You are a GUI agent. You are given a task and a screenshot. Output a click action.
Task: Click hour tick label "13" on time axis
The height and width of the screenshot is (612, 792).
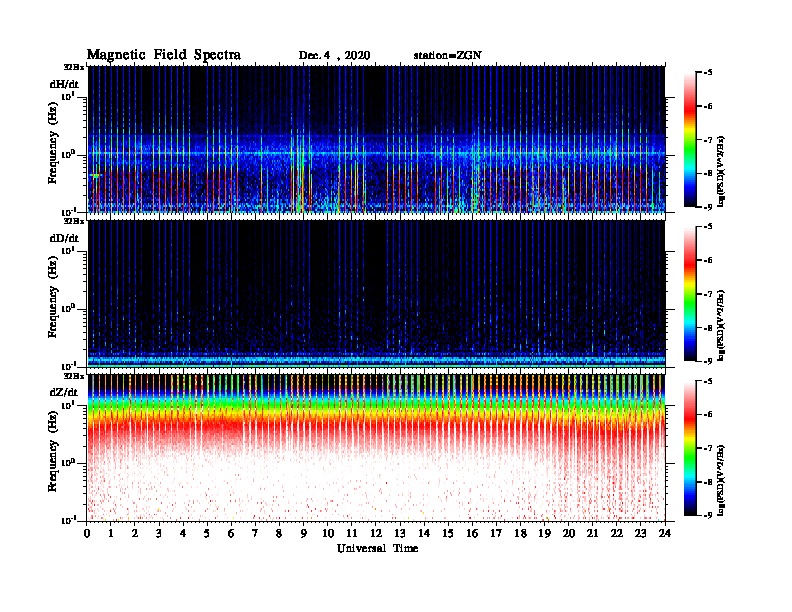400,534
